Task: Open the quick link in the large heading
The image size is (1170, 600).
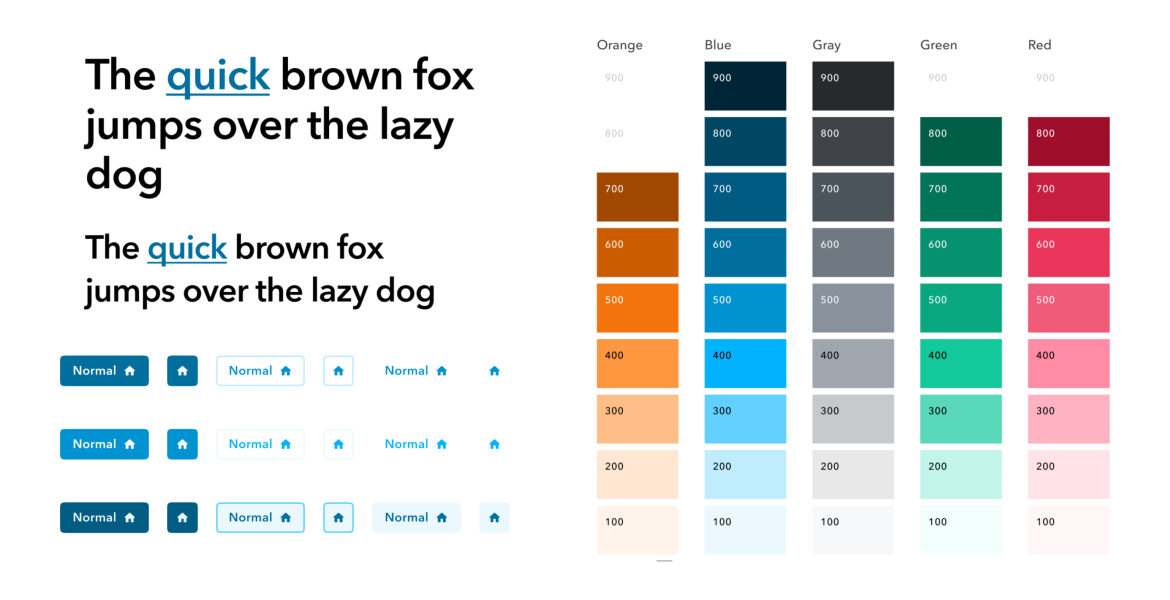Action: pyautogui.click(x=218, y=76)
